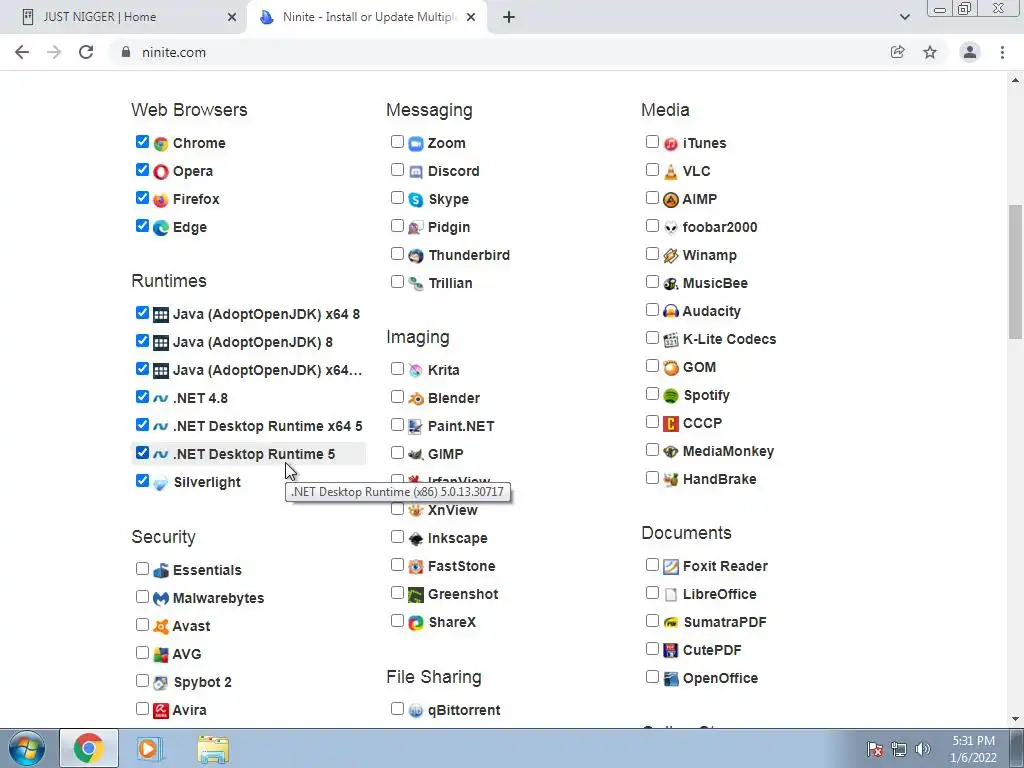Click the Spotify icon under Media
This screenshot has height=768, width=1024.
[671, 395]
